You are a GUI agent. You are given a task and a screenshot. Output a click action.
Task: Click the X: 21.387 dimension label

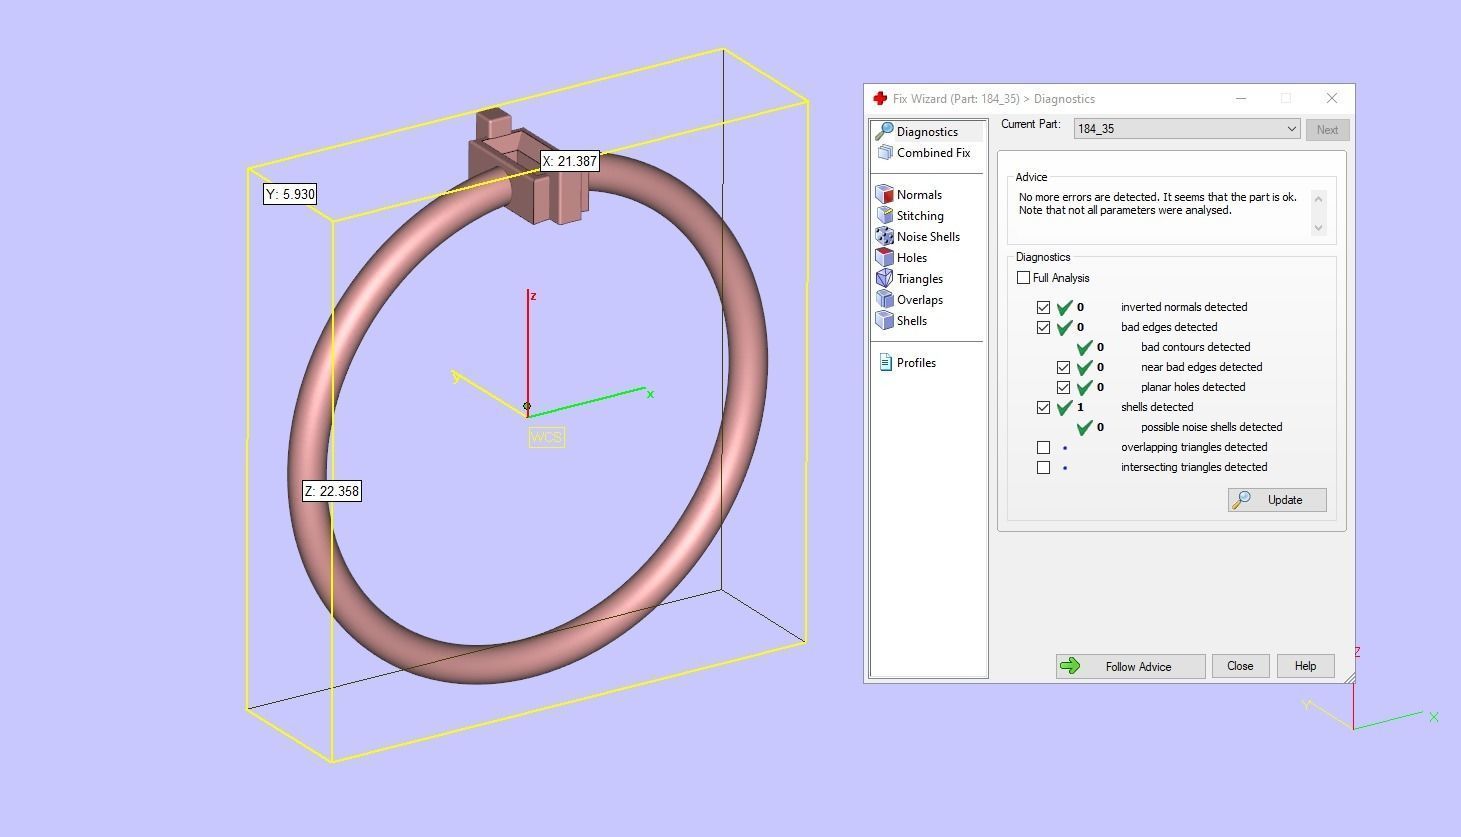pos(570,161)
